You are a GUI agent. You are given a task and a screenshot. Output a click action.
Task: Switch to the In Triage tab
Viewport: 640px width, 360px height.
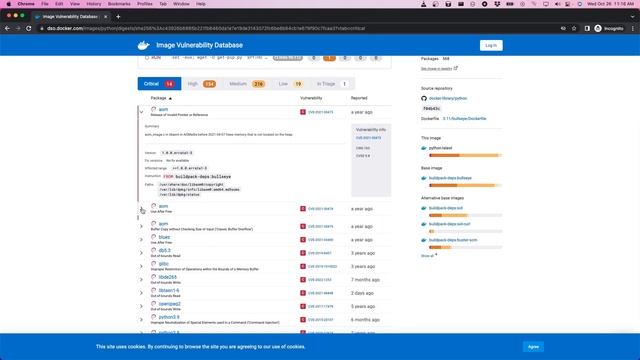(332, 84)
